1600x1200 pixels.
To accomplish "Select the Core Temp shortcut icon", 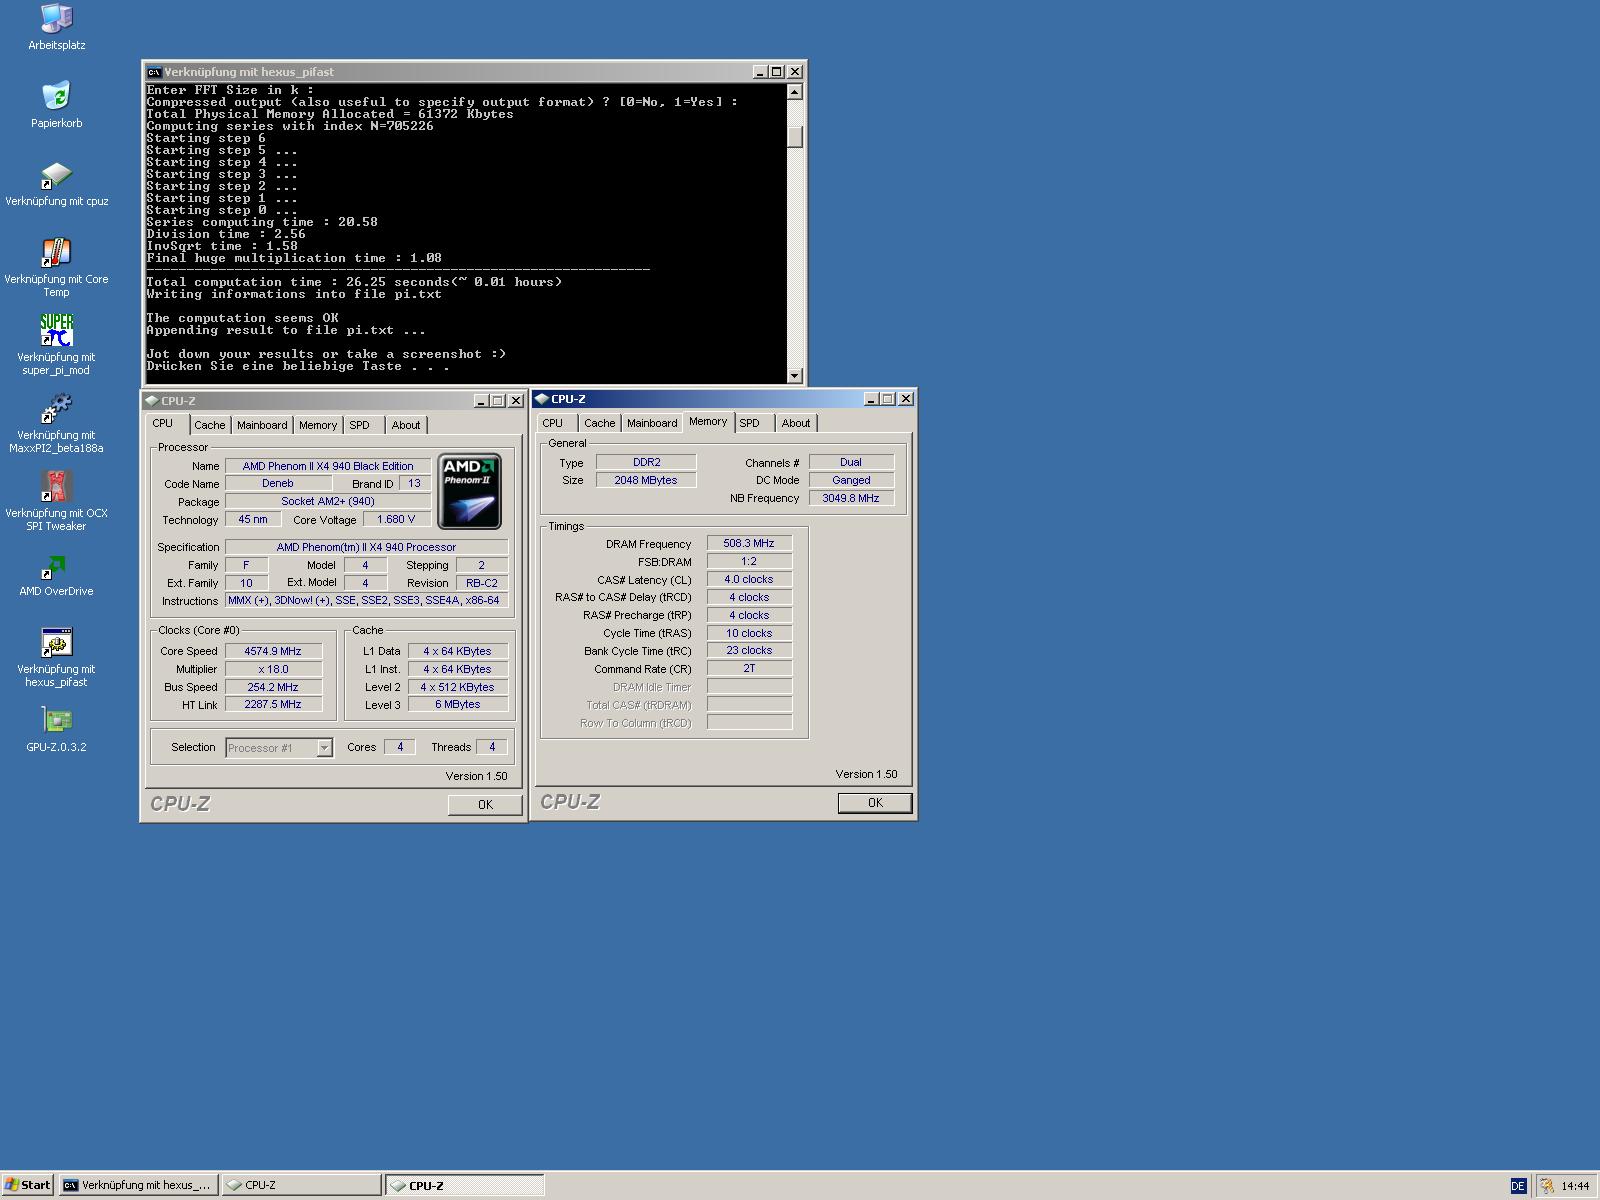I will click(56, 252).
